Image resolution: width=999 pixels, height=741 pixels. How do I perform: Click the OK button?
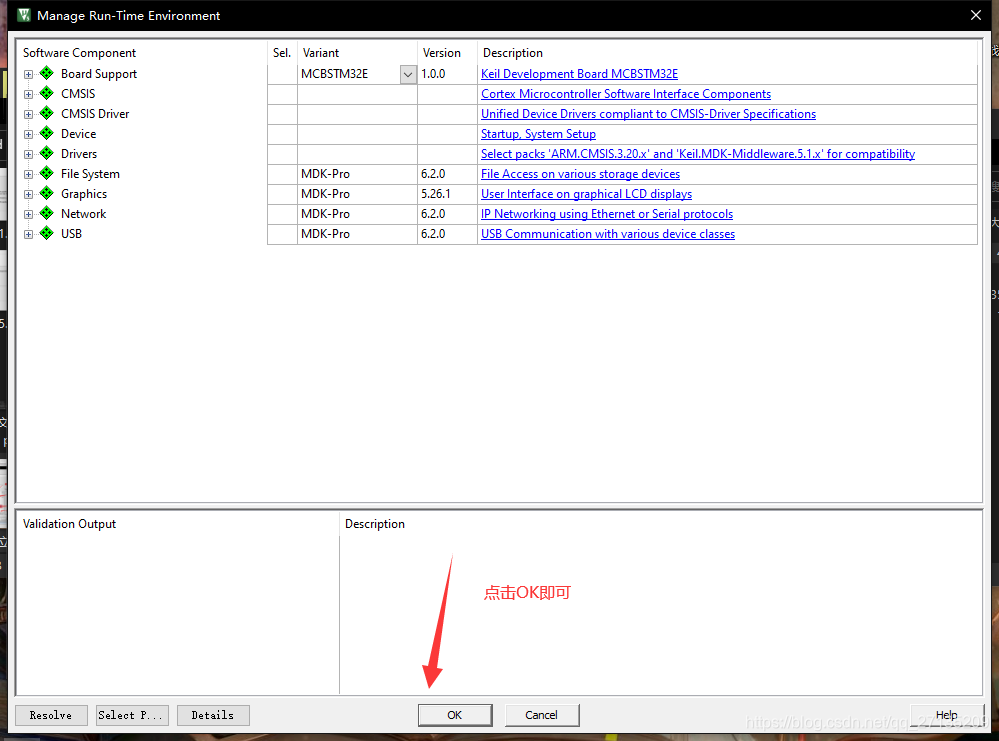coord(455,715)
